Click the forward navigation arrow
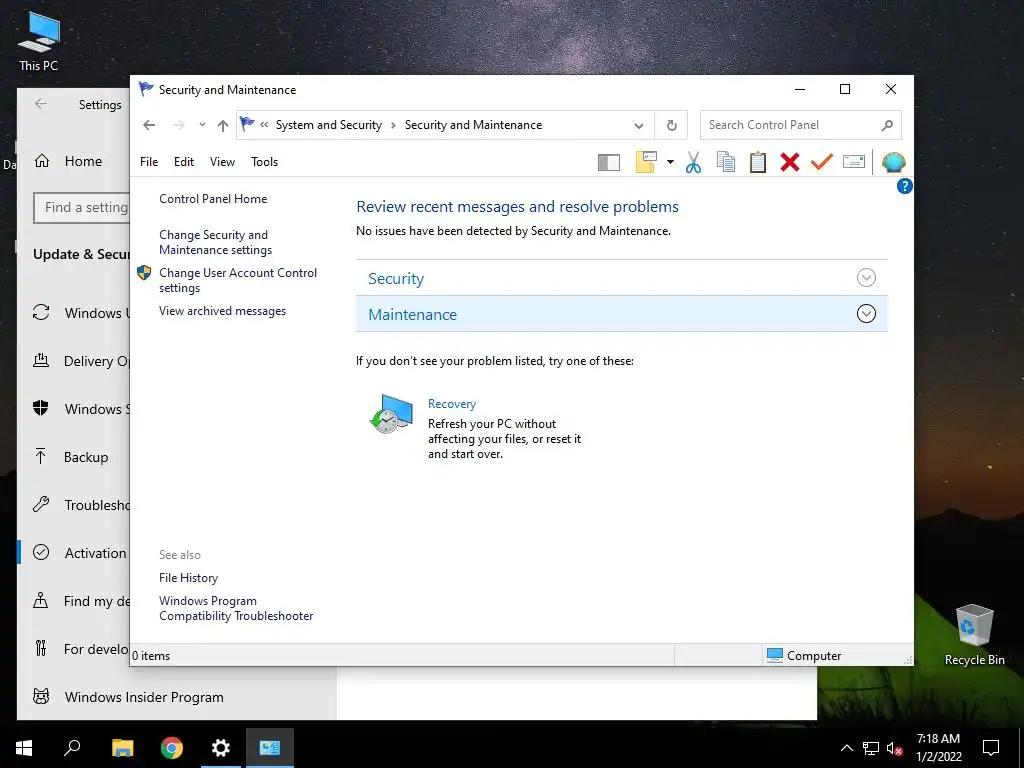This screenshot has width=1024, height=768. coord(179,125)
